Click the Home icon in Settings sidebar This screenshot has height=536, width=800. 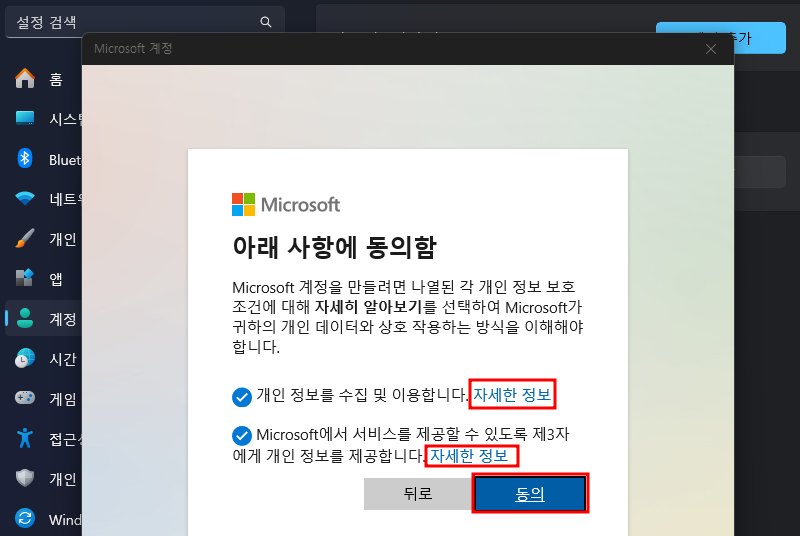coord(24,79)
